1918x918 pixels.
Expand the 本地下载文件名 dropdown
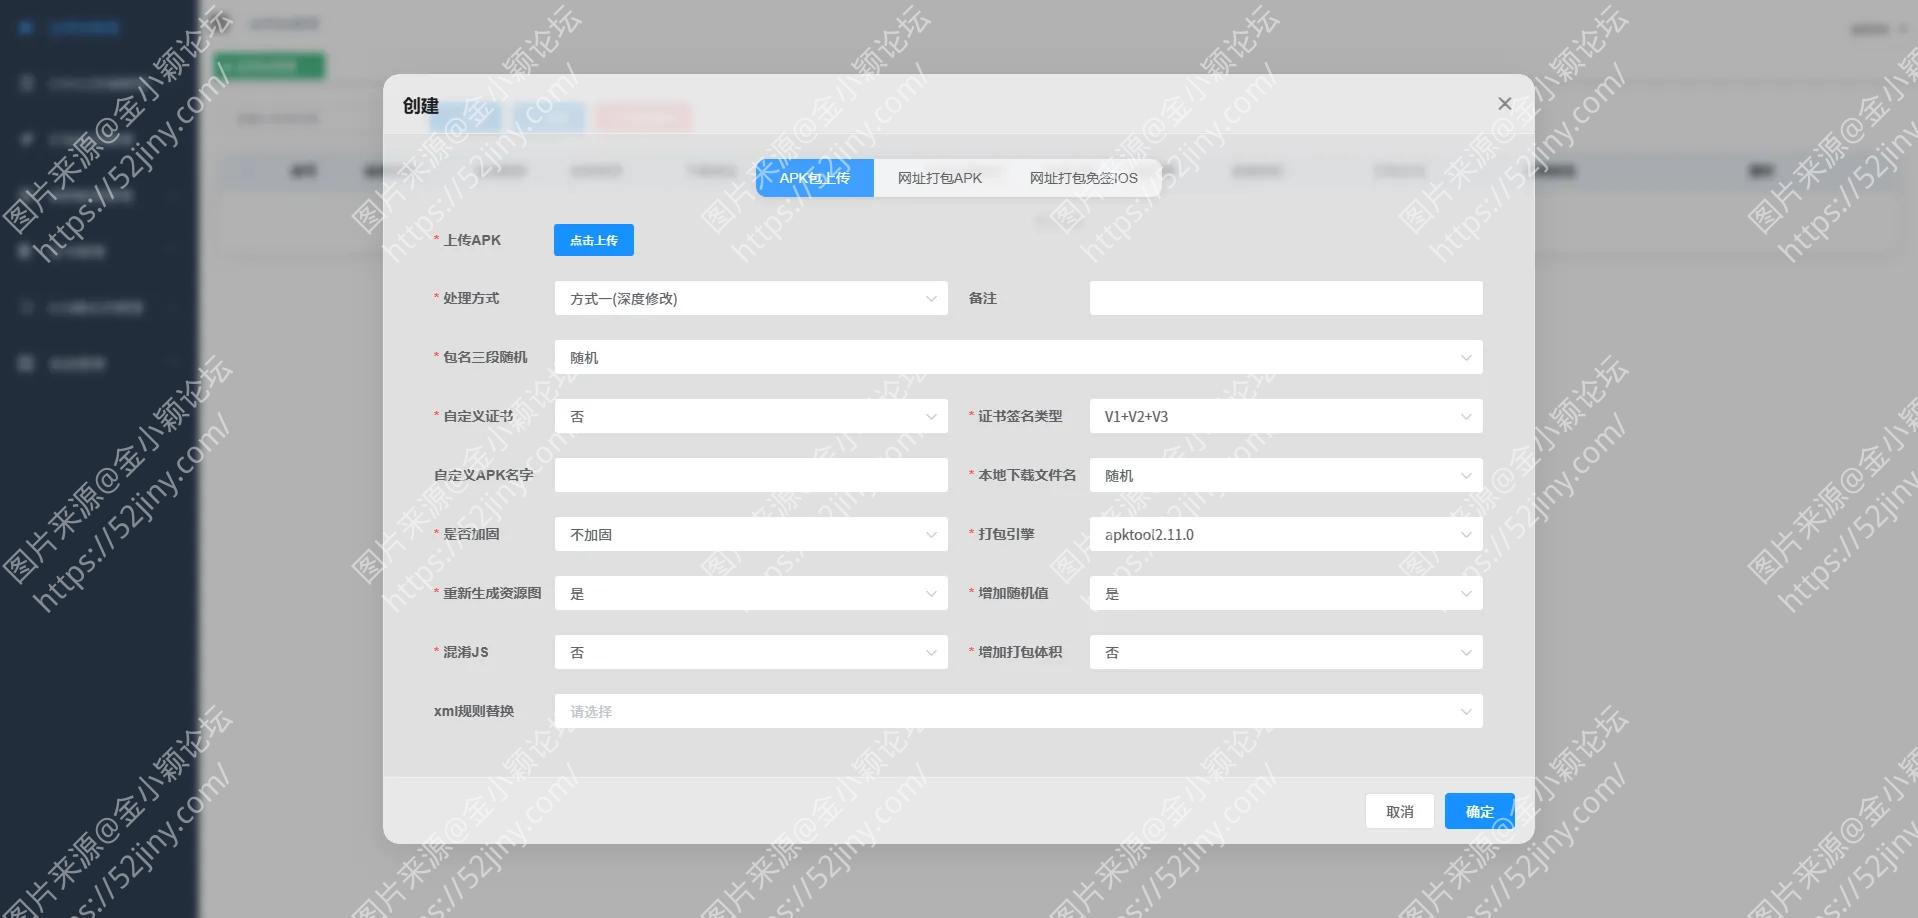point(1285,475)
